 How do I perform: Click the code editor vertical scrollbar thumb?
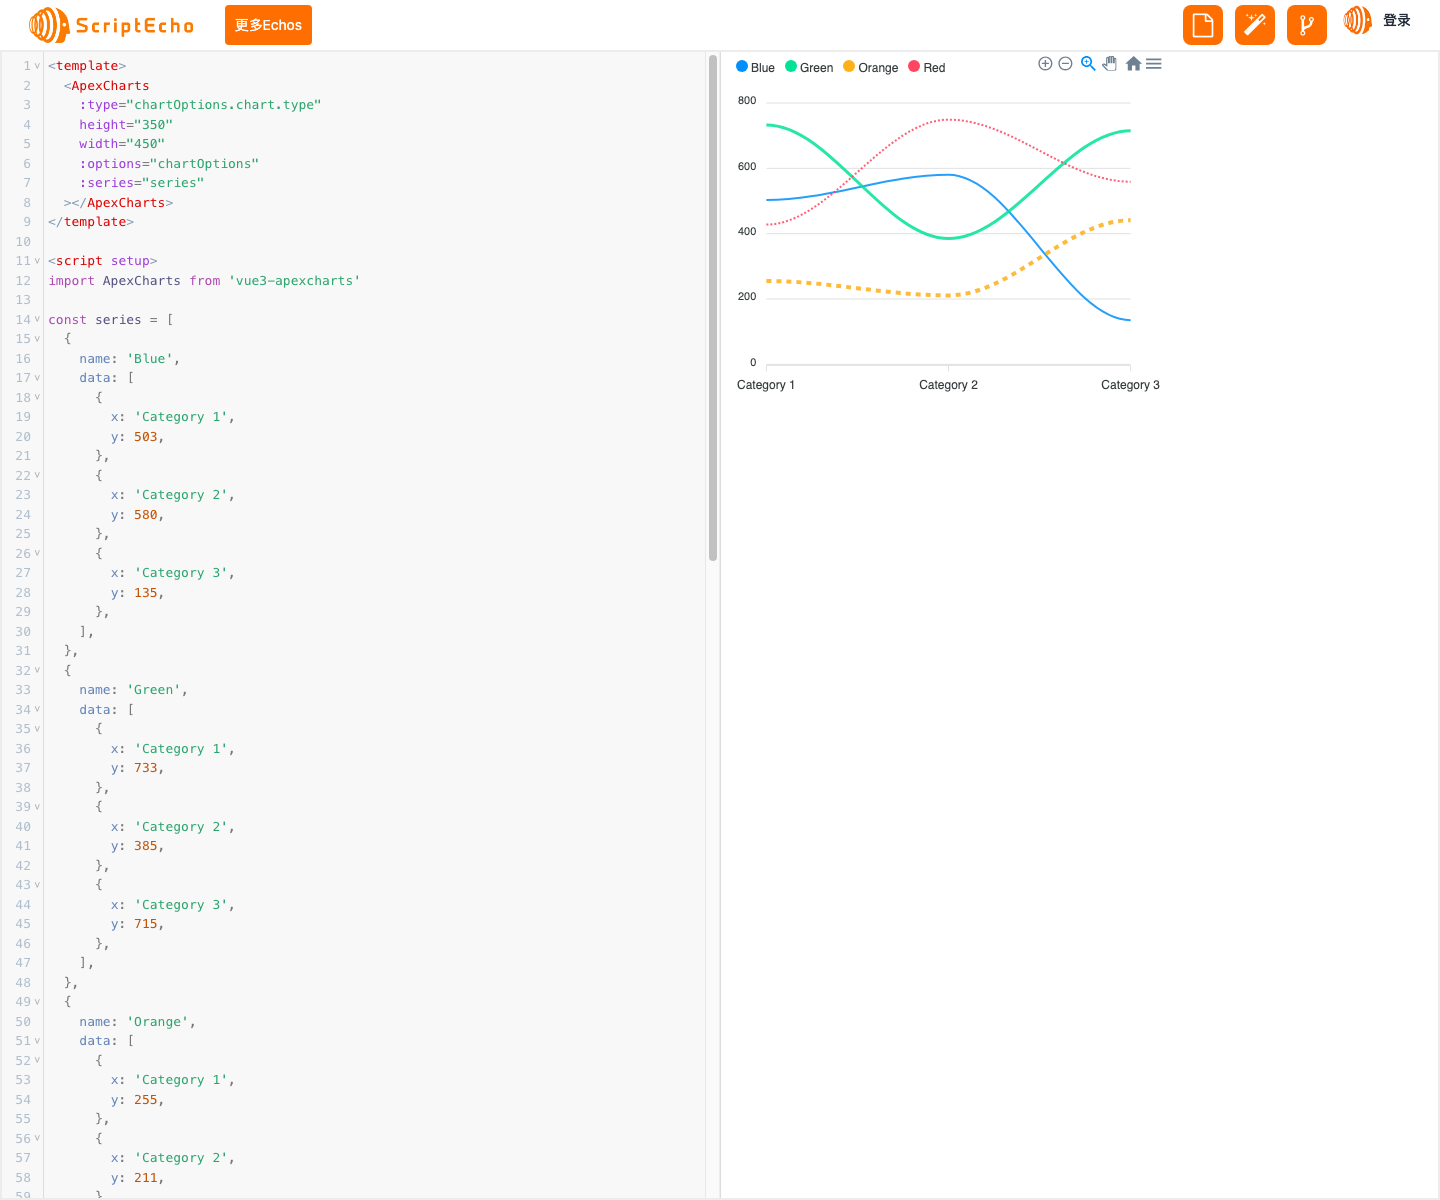713,308
